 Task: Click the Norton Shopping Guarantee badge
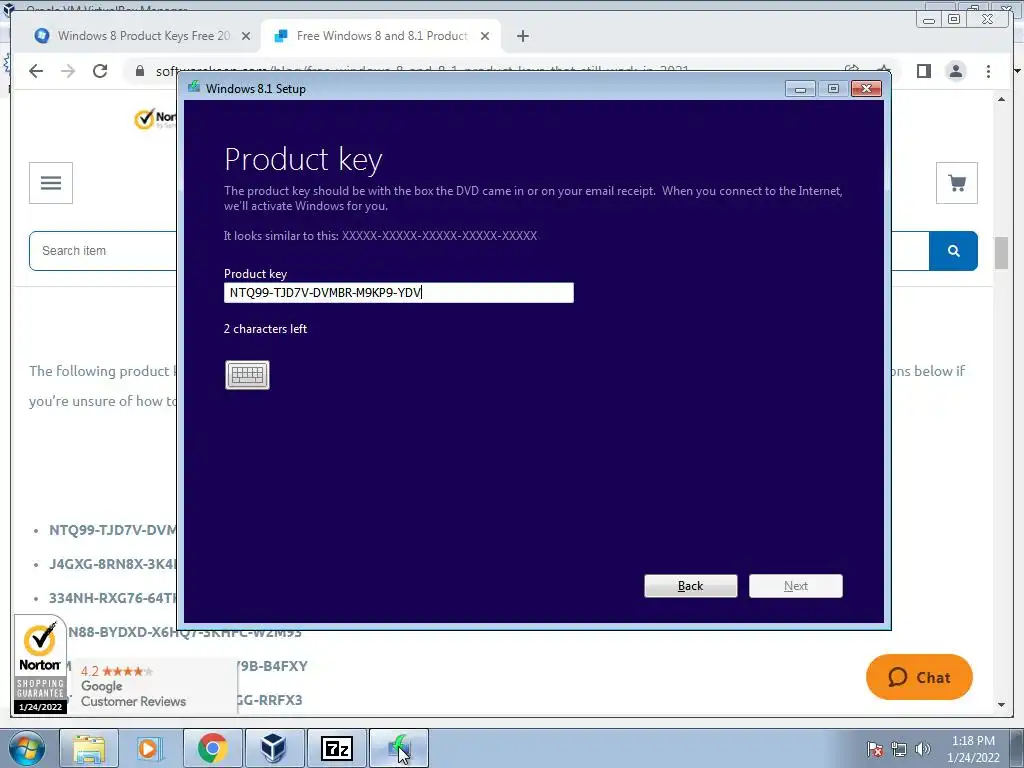pyautogui.click(x=40, y=665)
